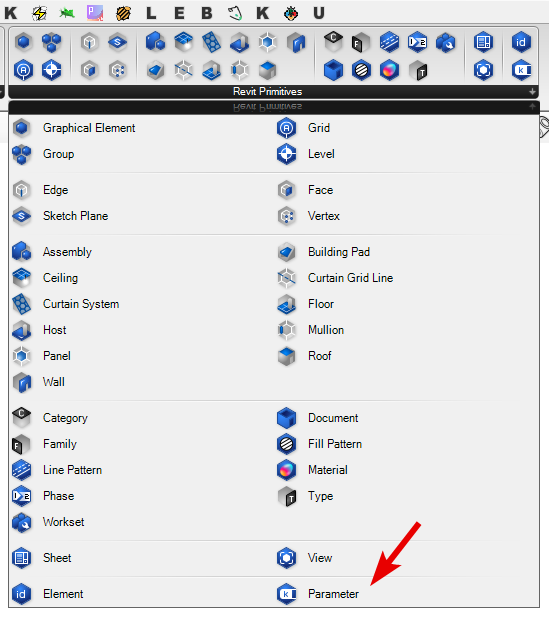549x618 pixels.
Task: Click the Phase component icon
Action: click(x=22, y=496)
